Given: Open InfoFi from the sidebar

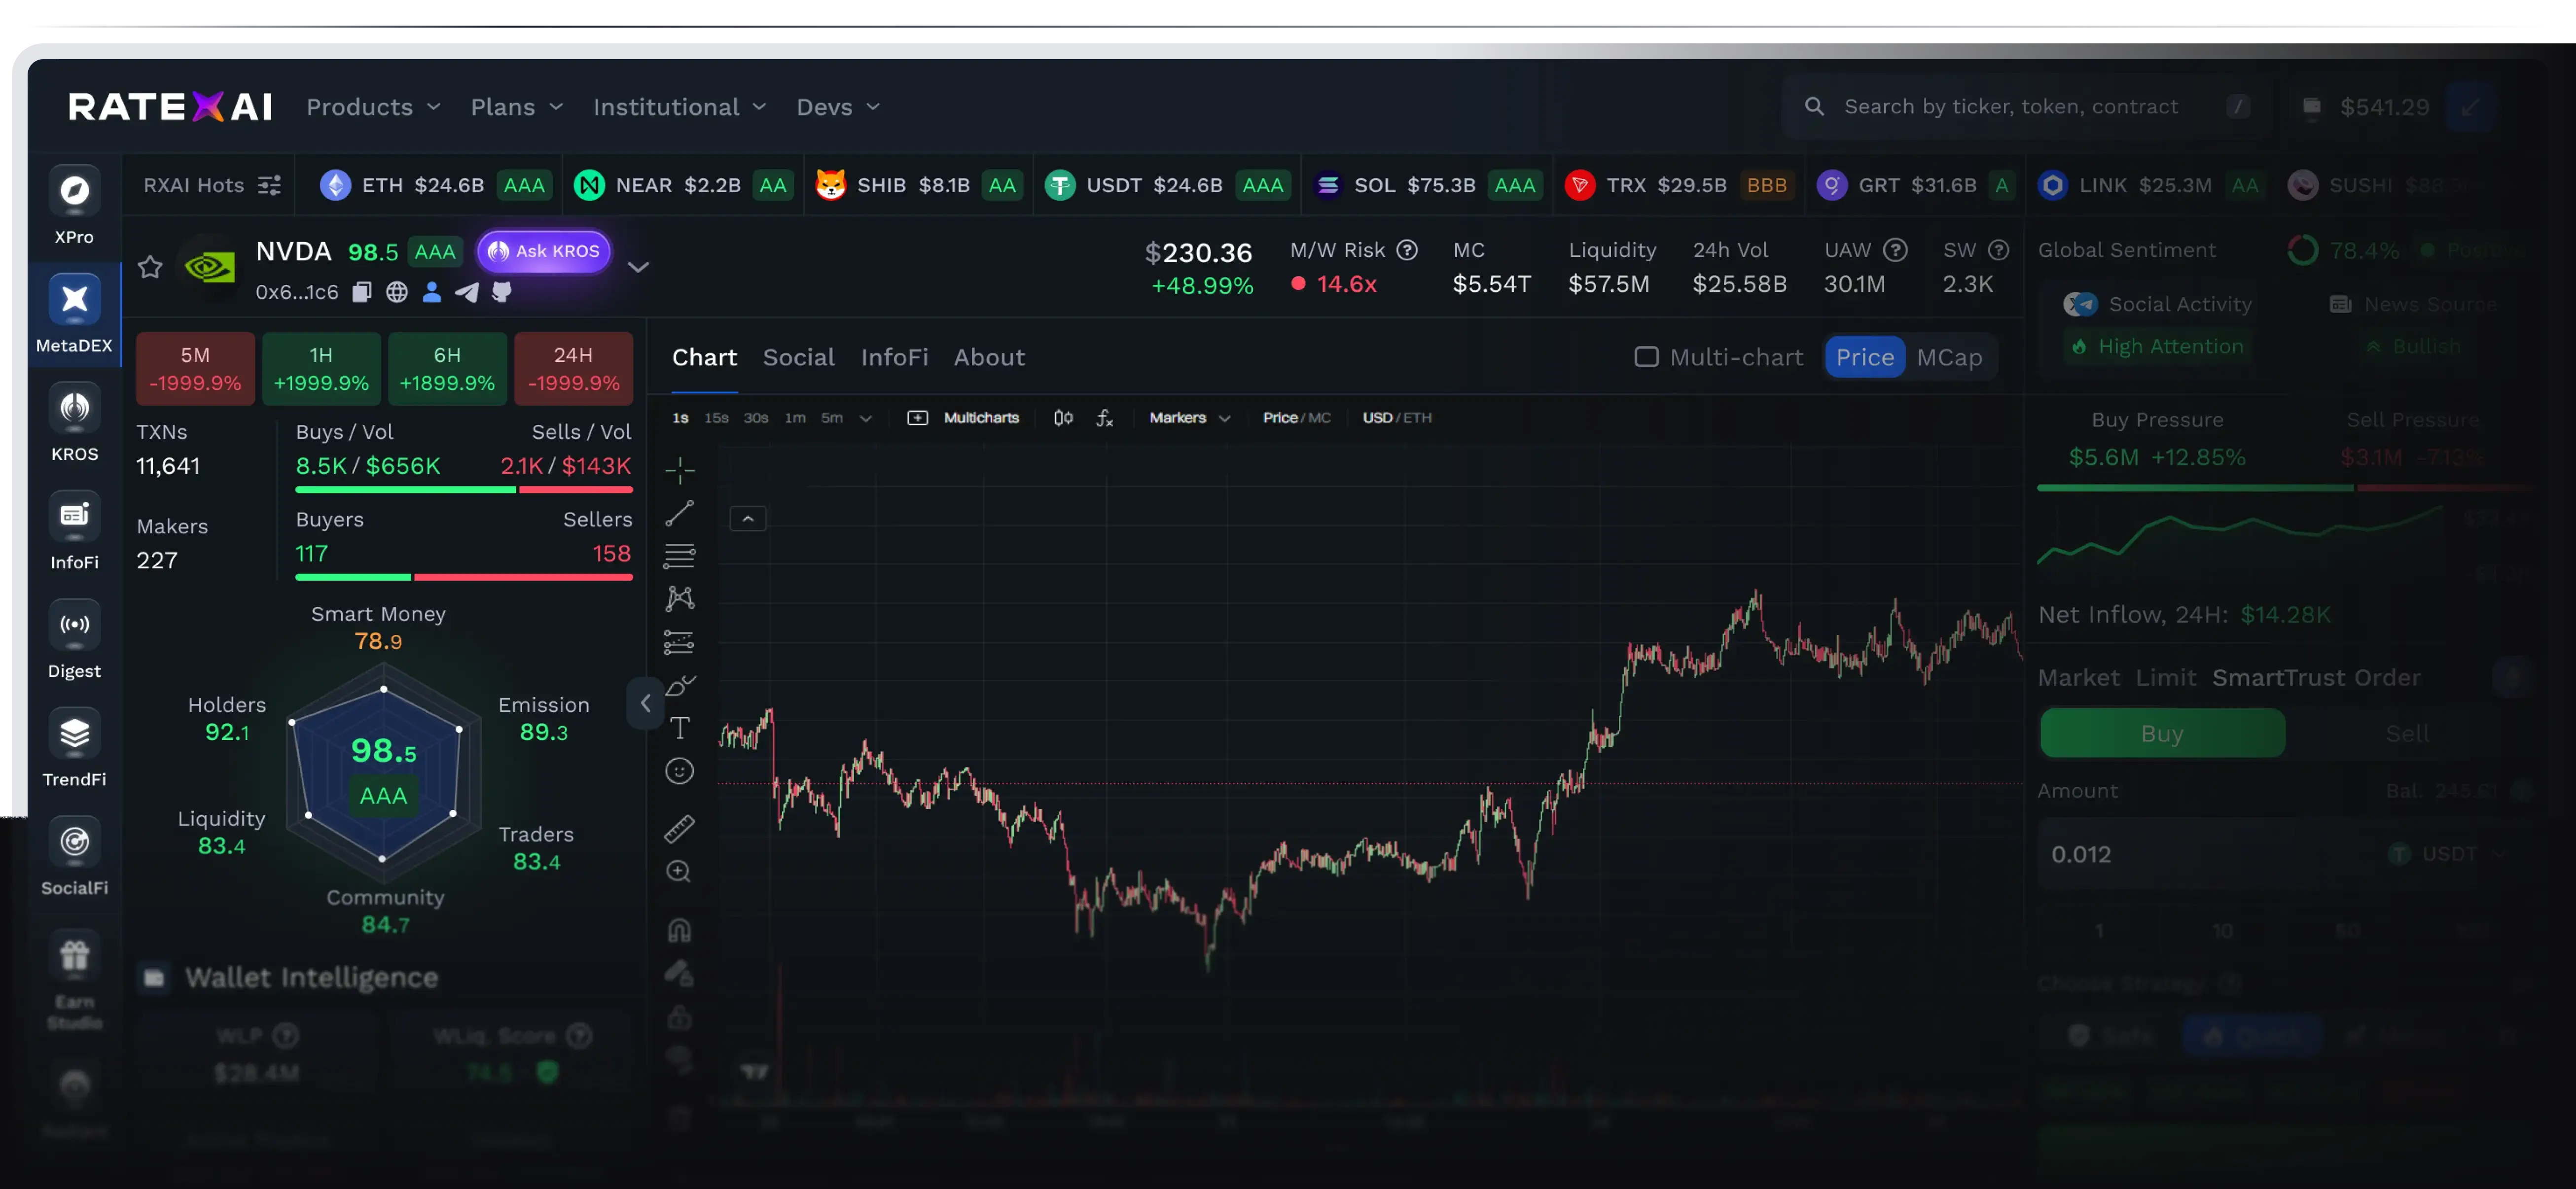Looking at the screenshot, I should 74,531.
